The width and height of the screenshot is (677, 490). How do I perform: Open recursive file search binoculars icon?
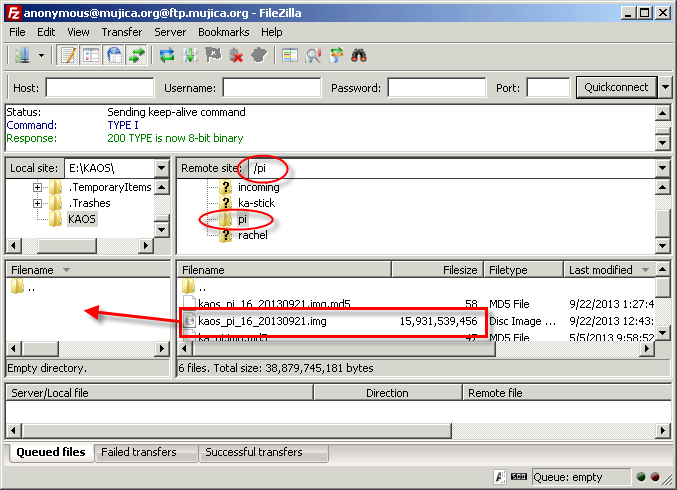coord(359,56)
